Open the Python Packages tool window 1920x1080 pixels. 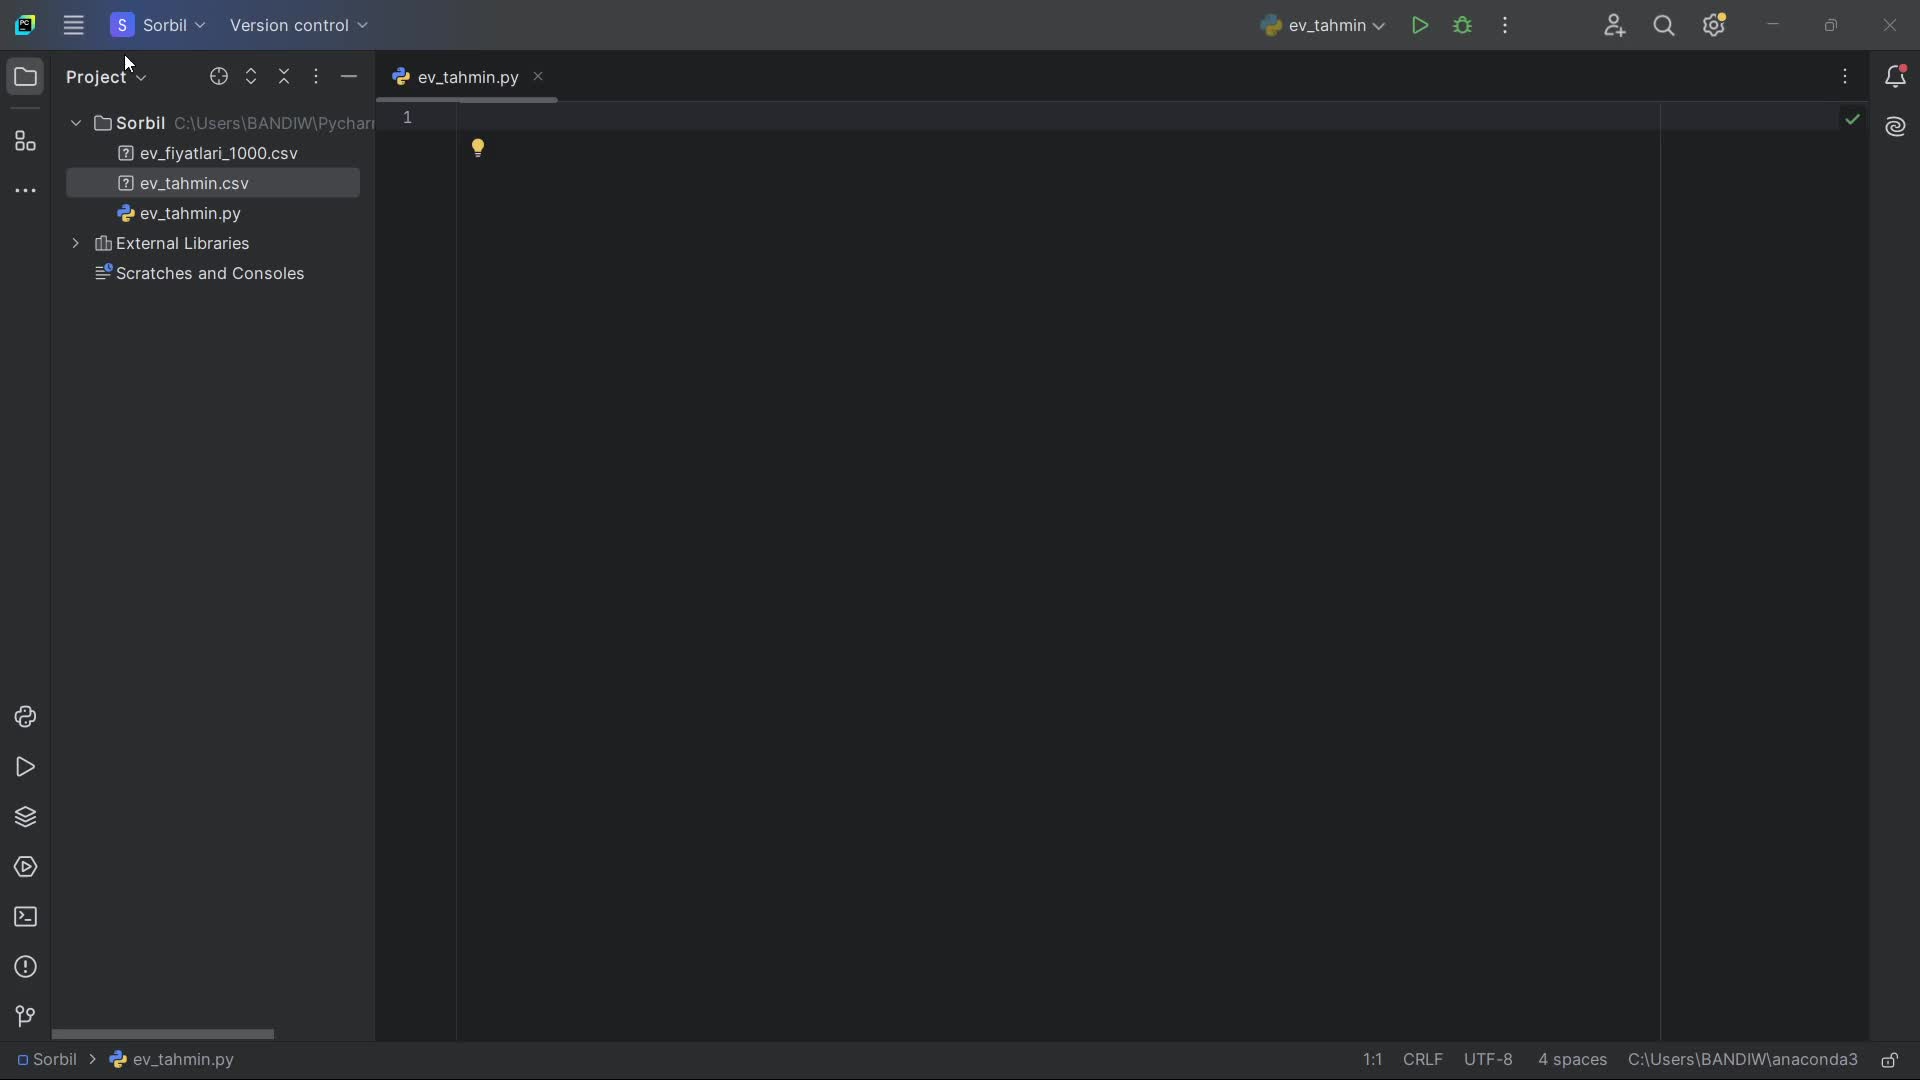25,818
